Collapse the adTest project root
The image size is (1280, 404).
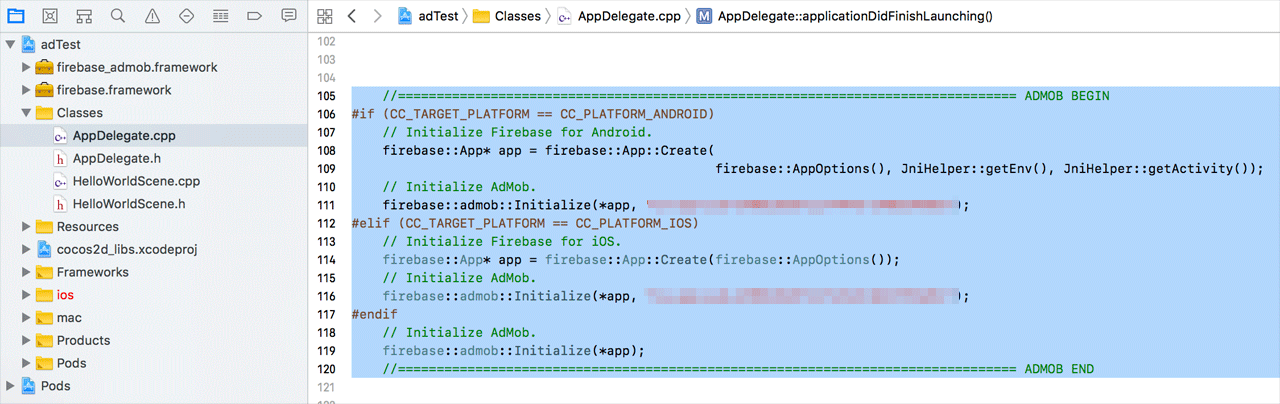tap(11, 45)
